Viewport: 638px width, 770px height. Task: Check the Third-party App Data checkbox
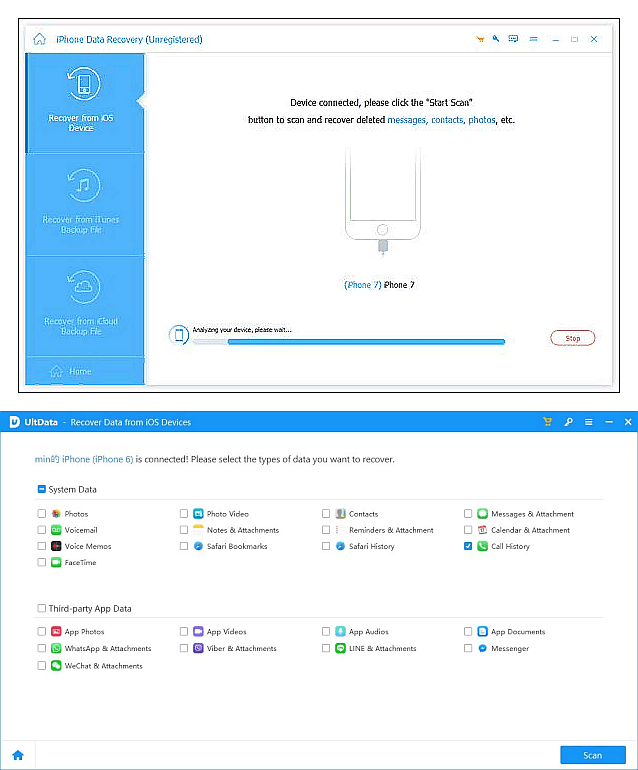click(42, 608)
